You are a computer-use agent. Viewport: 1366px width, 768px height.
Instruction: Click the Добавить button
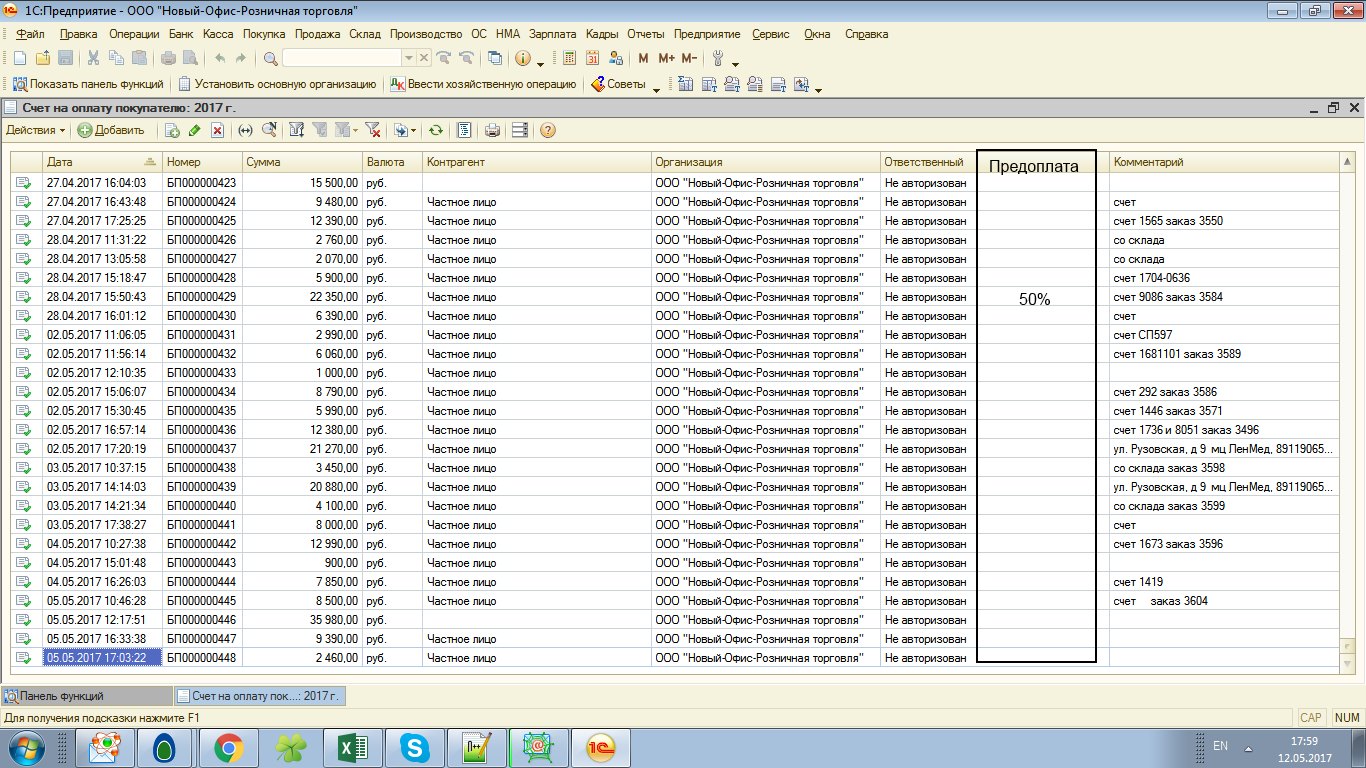111,130
